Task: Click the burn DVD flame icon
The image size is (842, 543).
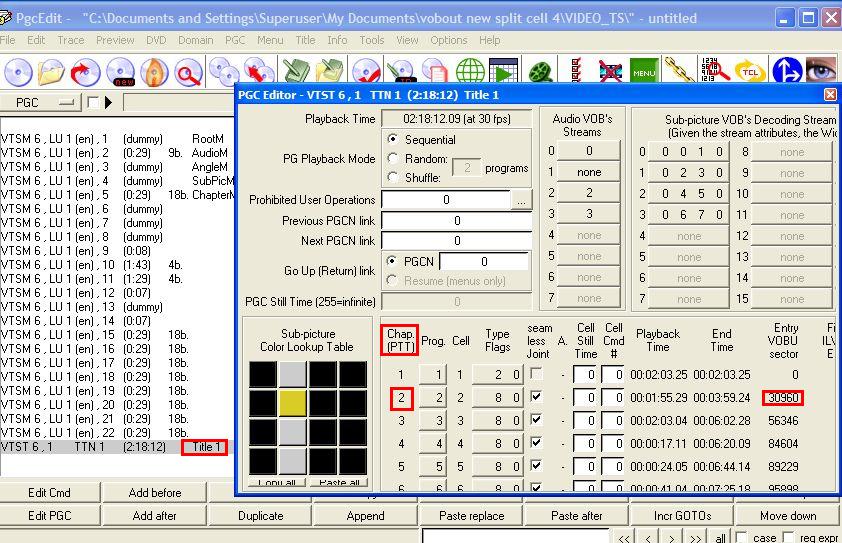Action: tap(153, 73)
